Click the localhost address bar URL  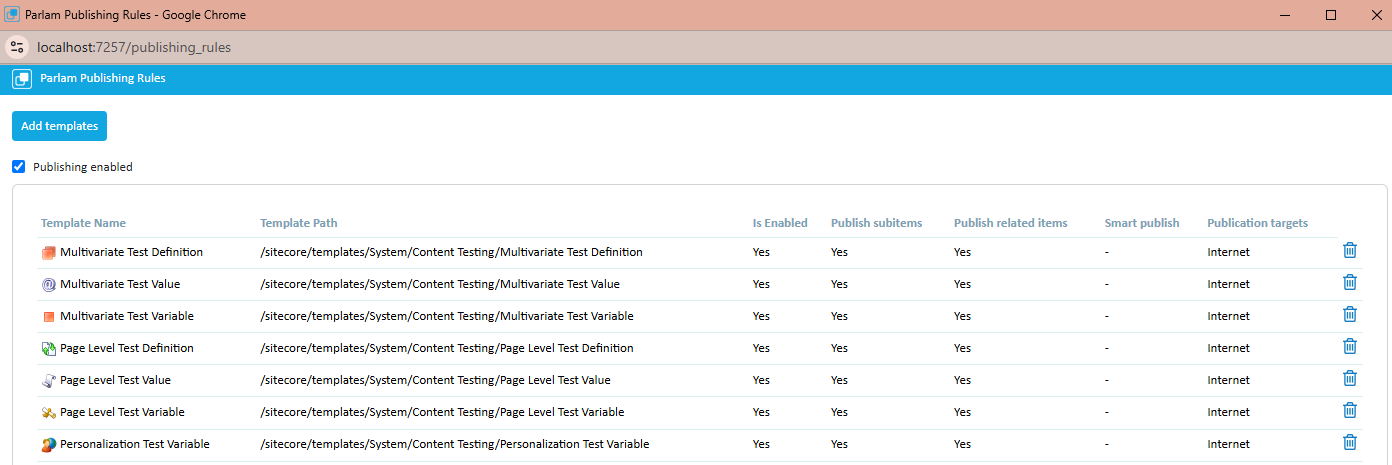[x=133, y=47]
